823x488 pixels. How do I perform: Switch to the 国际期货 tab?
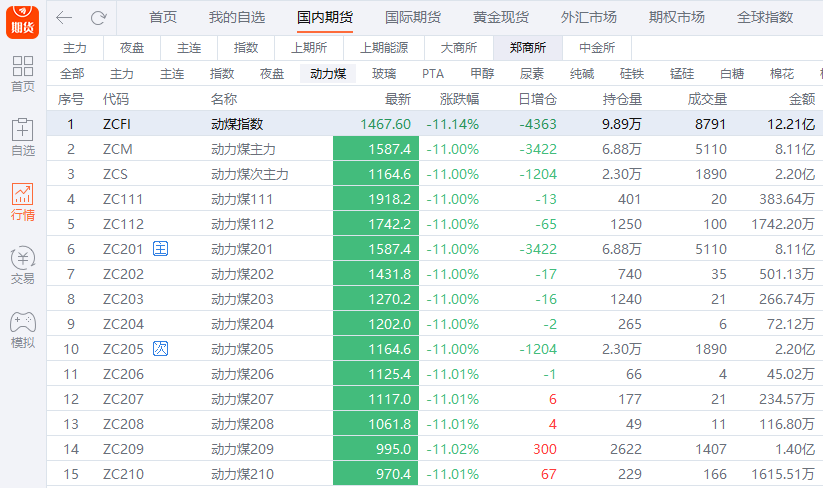(x=413, y=18)
